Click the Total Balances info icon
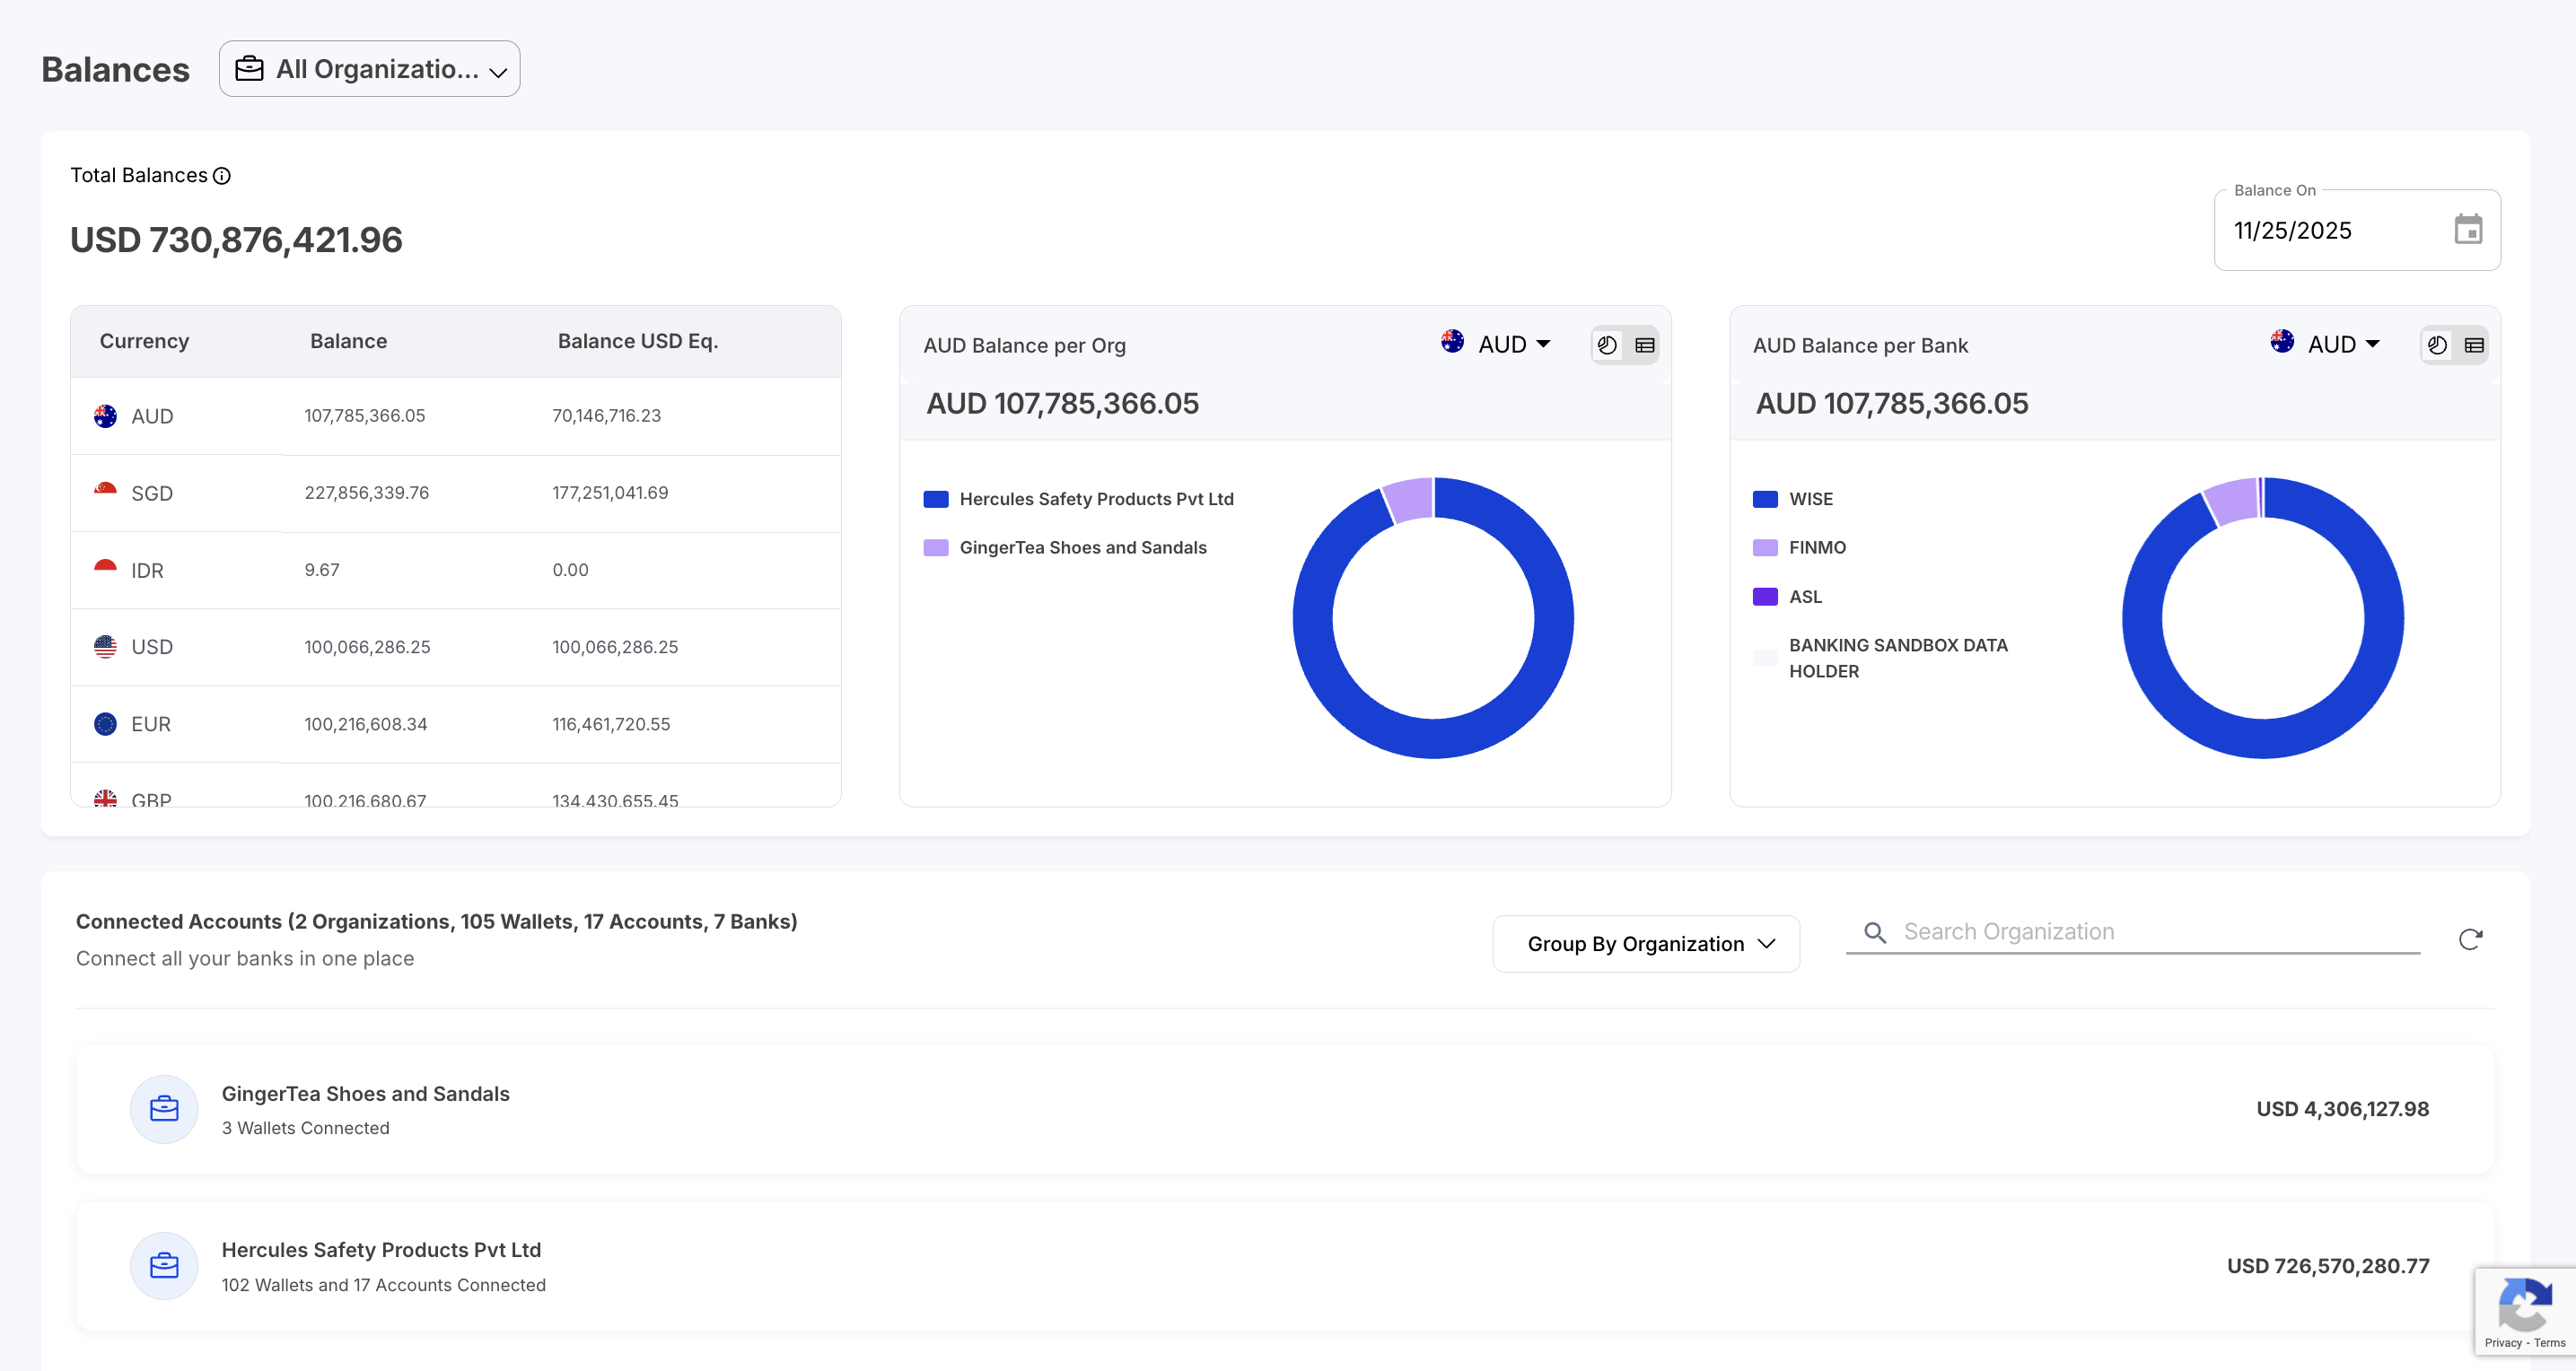 click(x=222, y=176)
